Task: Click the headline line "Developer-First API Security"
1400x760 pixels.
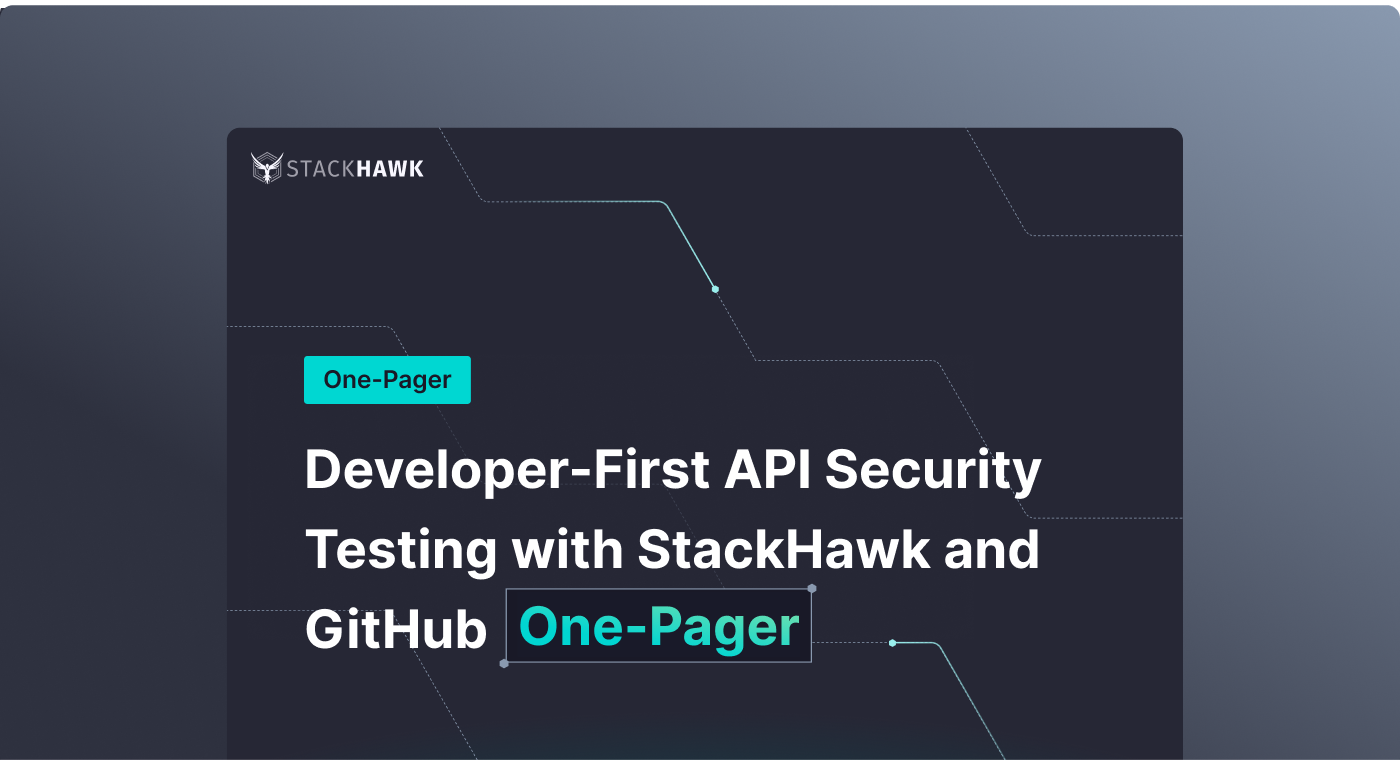Action: pyautogui.click(x=673, y=472)
